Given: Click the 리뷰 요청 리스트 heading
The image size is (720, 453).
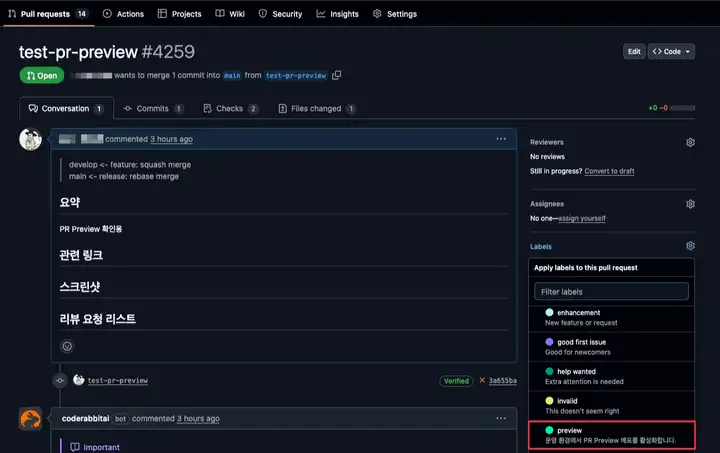Looking at the screenshot, I should 97,319.
